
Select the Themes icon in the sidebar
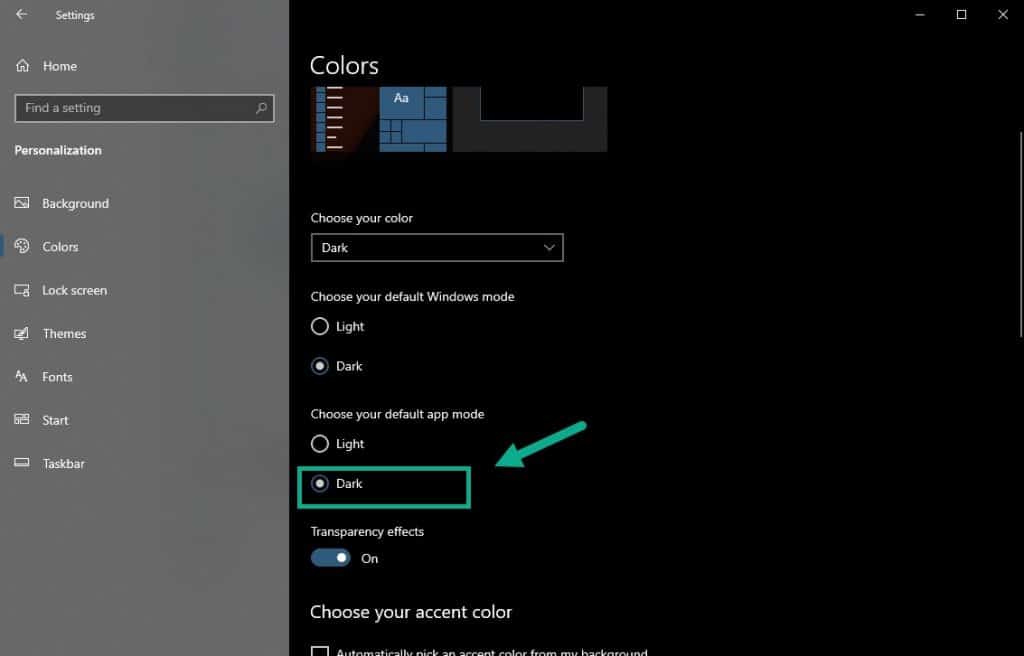click(x=21, y=333)
